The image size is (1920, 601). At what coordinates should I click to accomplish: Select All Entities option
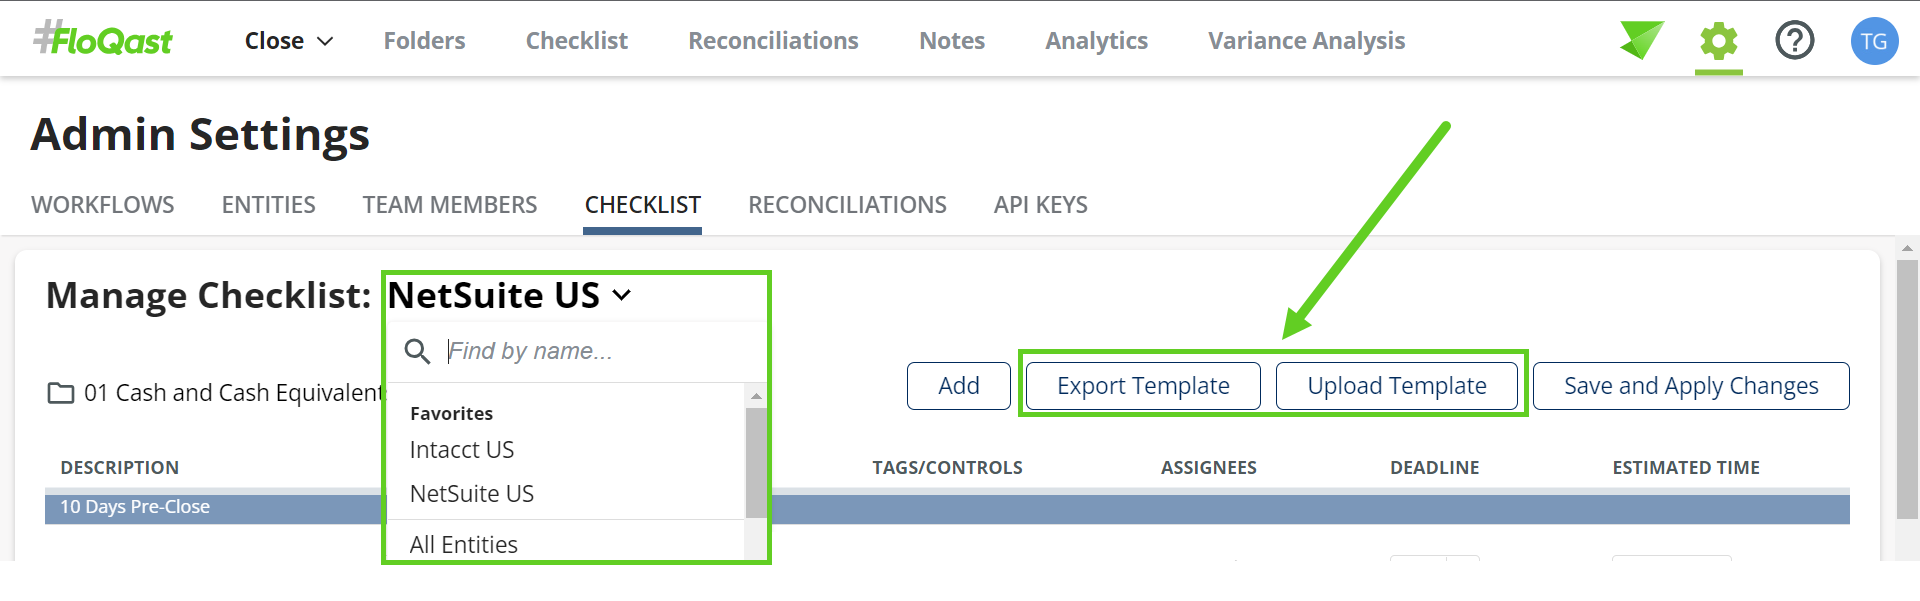point(464,544)
